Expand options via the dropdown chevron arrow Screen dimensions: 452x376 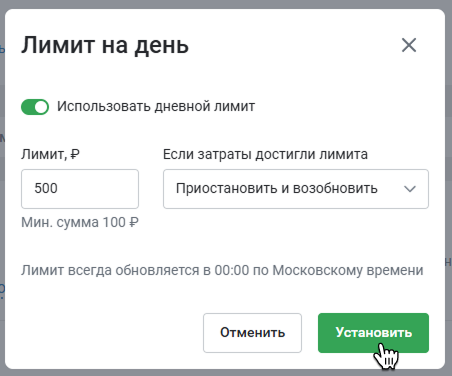pyautogui.click(x=410, y=189)
